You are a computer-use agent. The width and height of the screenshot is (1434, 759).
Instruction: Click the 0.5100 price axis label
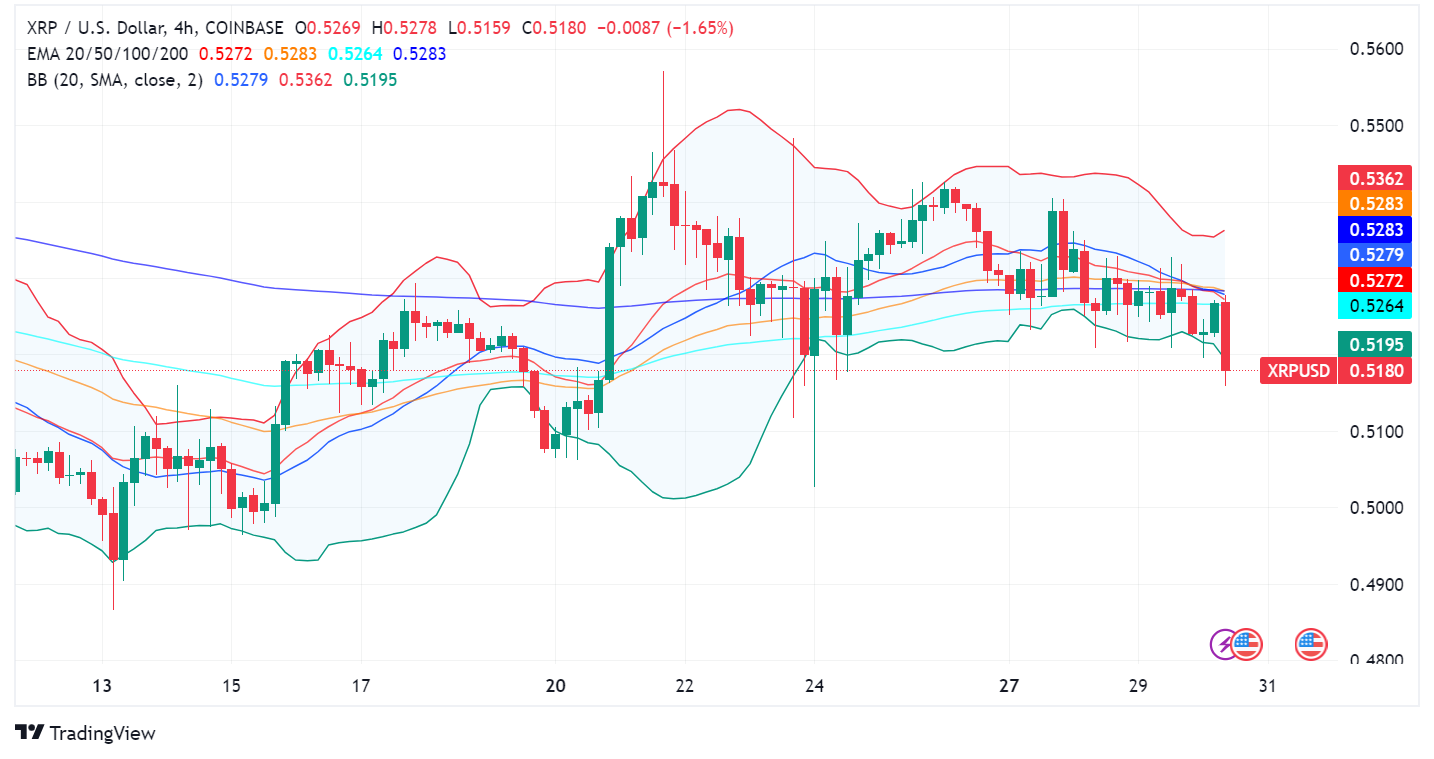(1376, 431)
